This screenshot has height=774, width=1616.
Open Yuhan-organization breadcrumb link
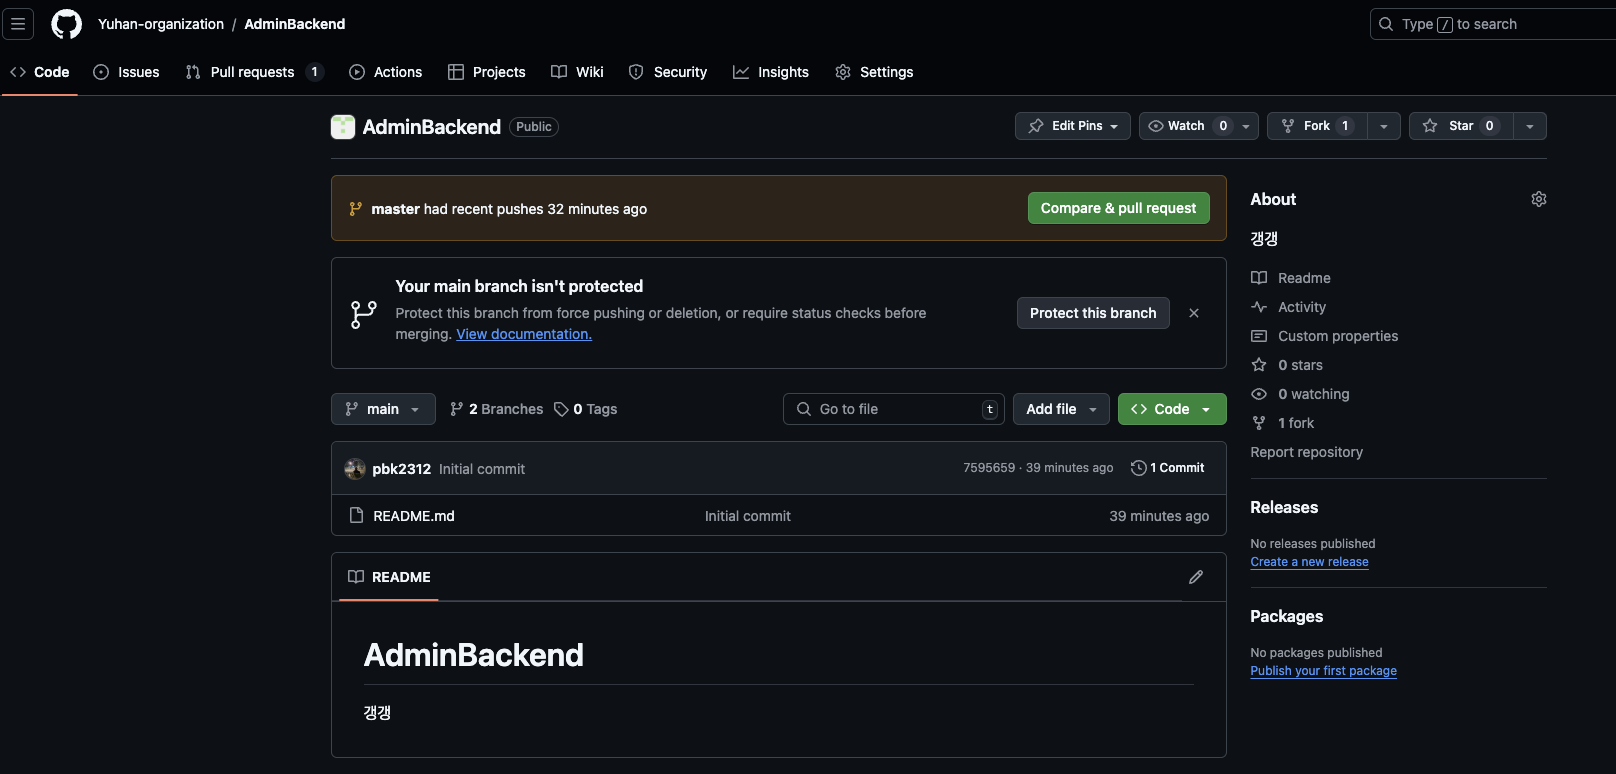point(161,24)
